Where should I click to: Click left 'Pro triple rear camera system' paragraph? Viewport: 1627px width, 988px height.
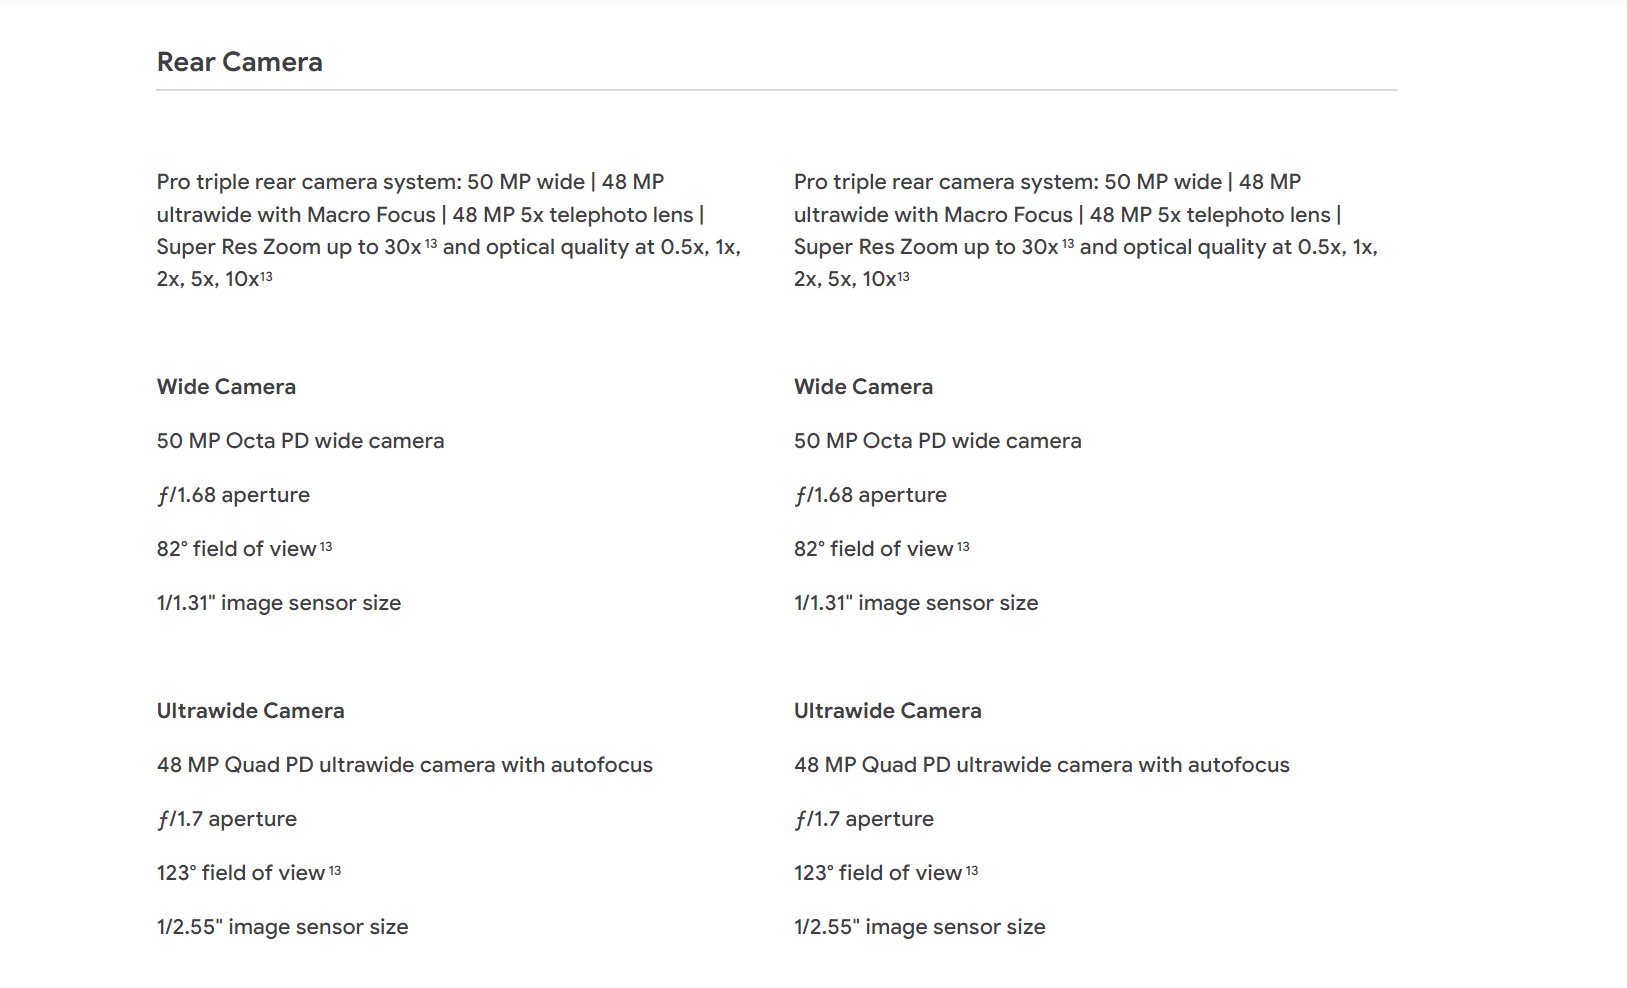point(449,230)
